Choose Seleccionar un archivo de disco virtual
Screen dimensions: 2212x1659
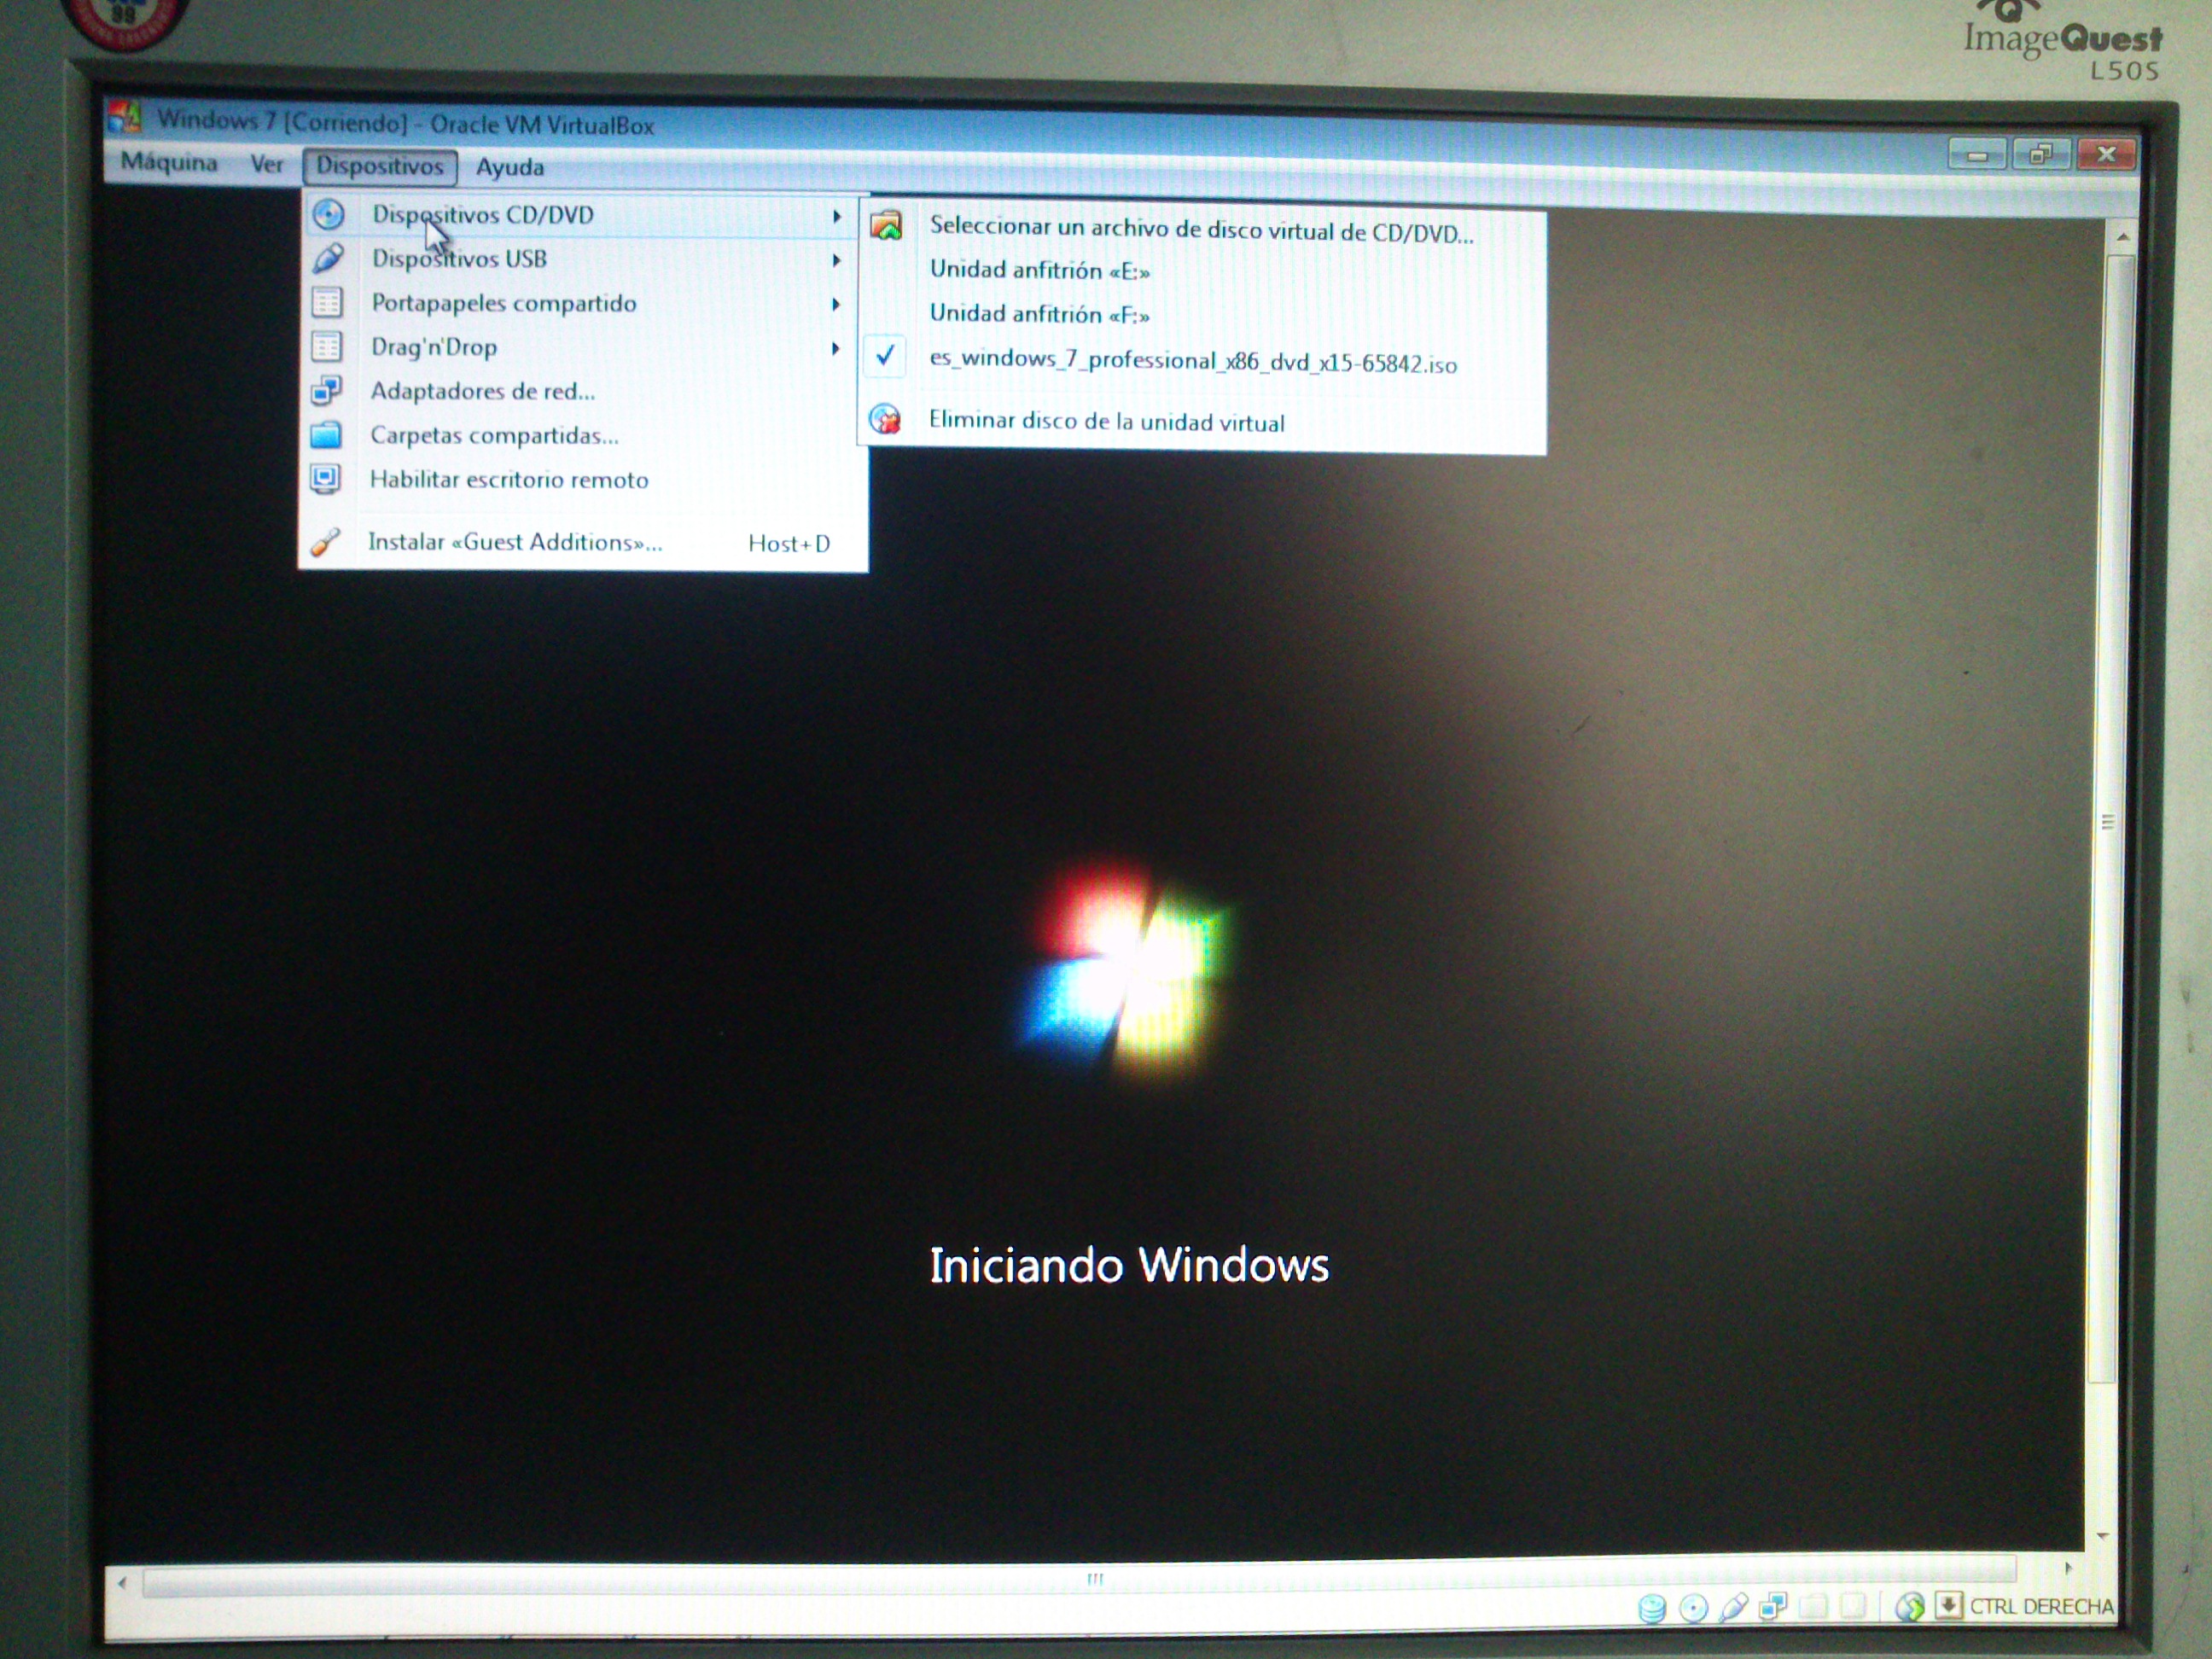(x=1200, y=229)
